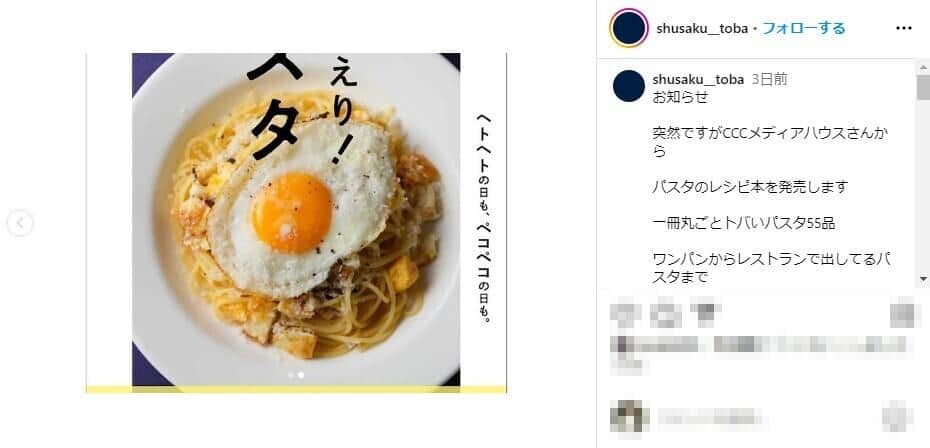Follow the account via フォローする
Image resolution: width=930 pixels, height=448 pixels.
coord(803,28)
